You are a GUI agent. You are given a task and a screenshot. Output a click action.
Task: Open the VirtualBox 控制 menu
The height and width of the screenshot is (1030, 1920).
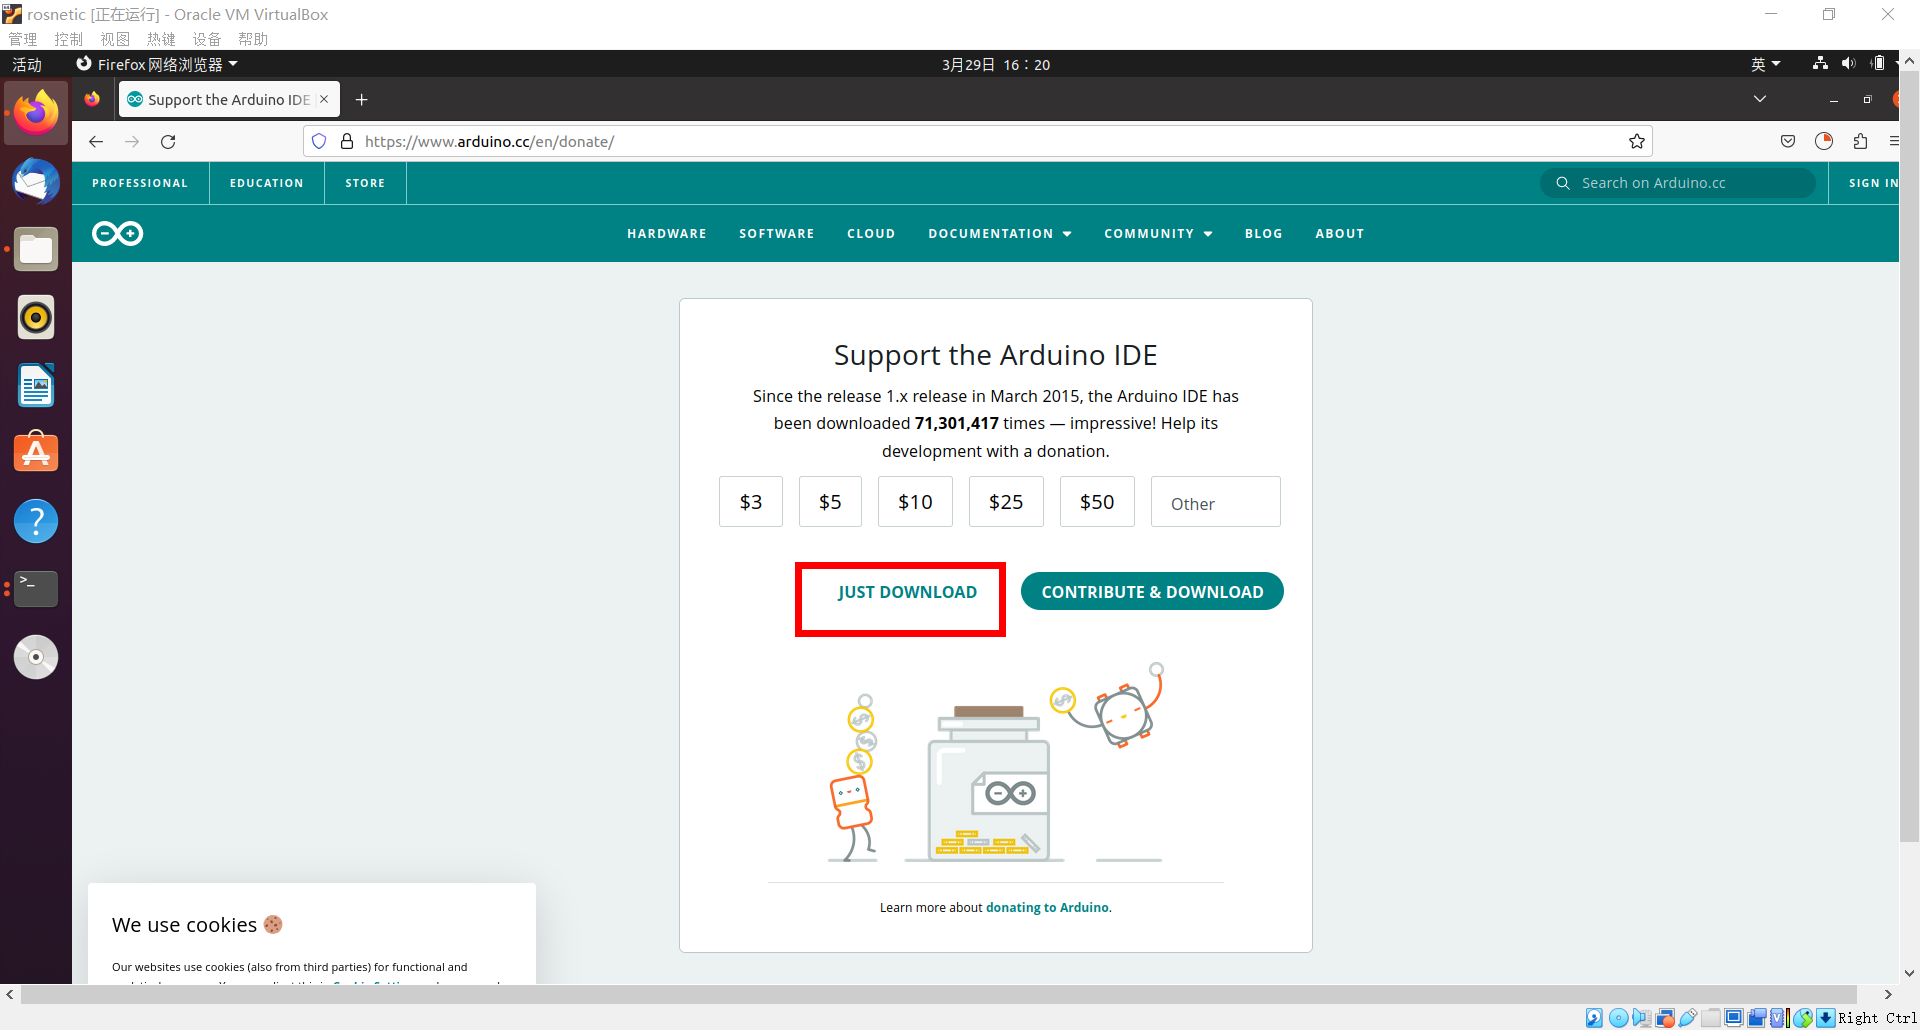69,39
